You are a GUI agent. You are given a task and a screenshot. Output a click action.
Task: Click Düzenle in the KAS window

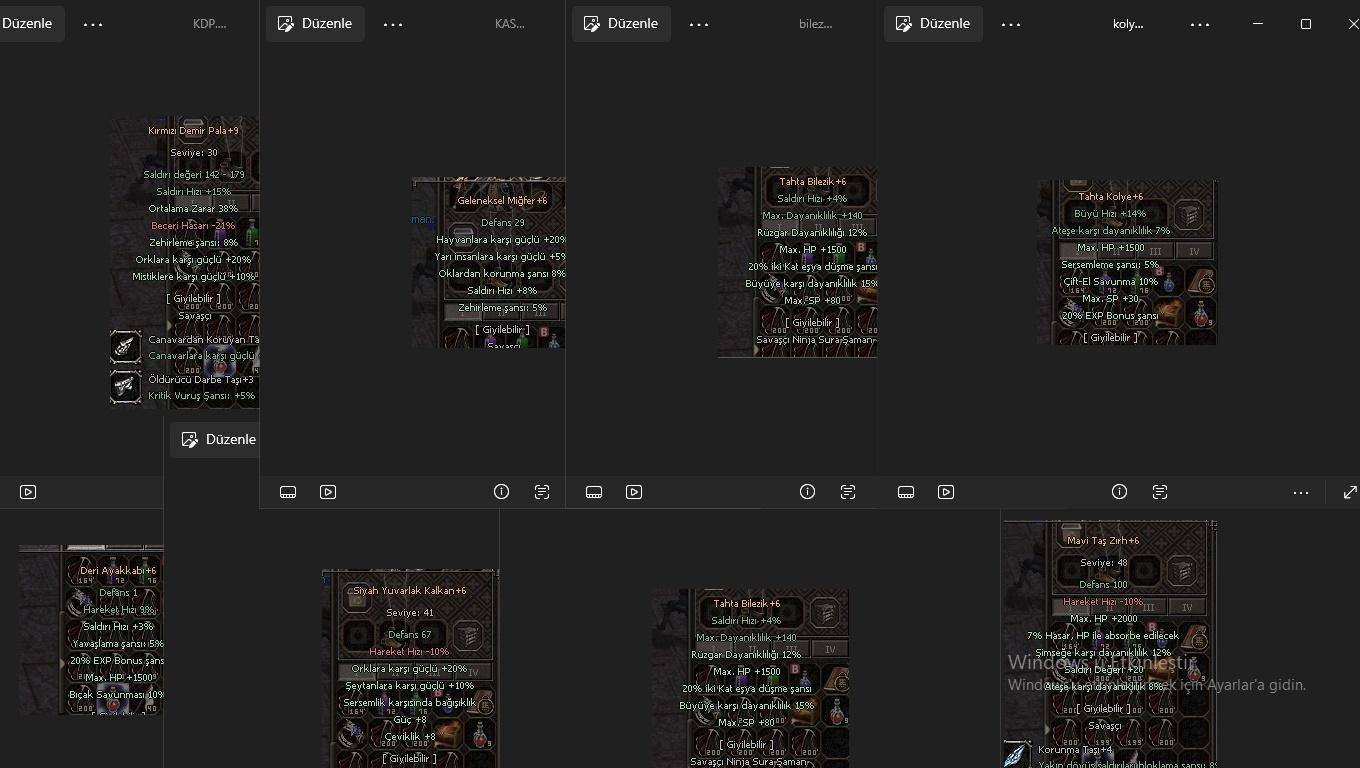coord(315,23)
